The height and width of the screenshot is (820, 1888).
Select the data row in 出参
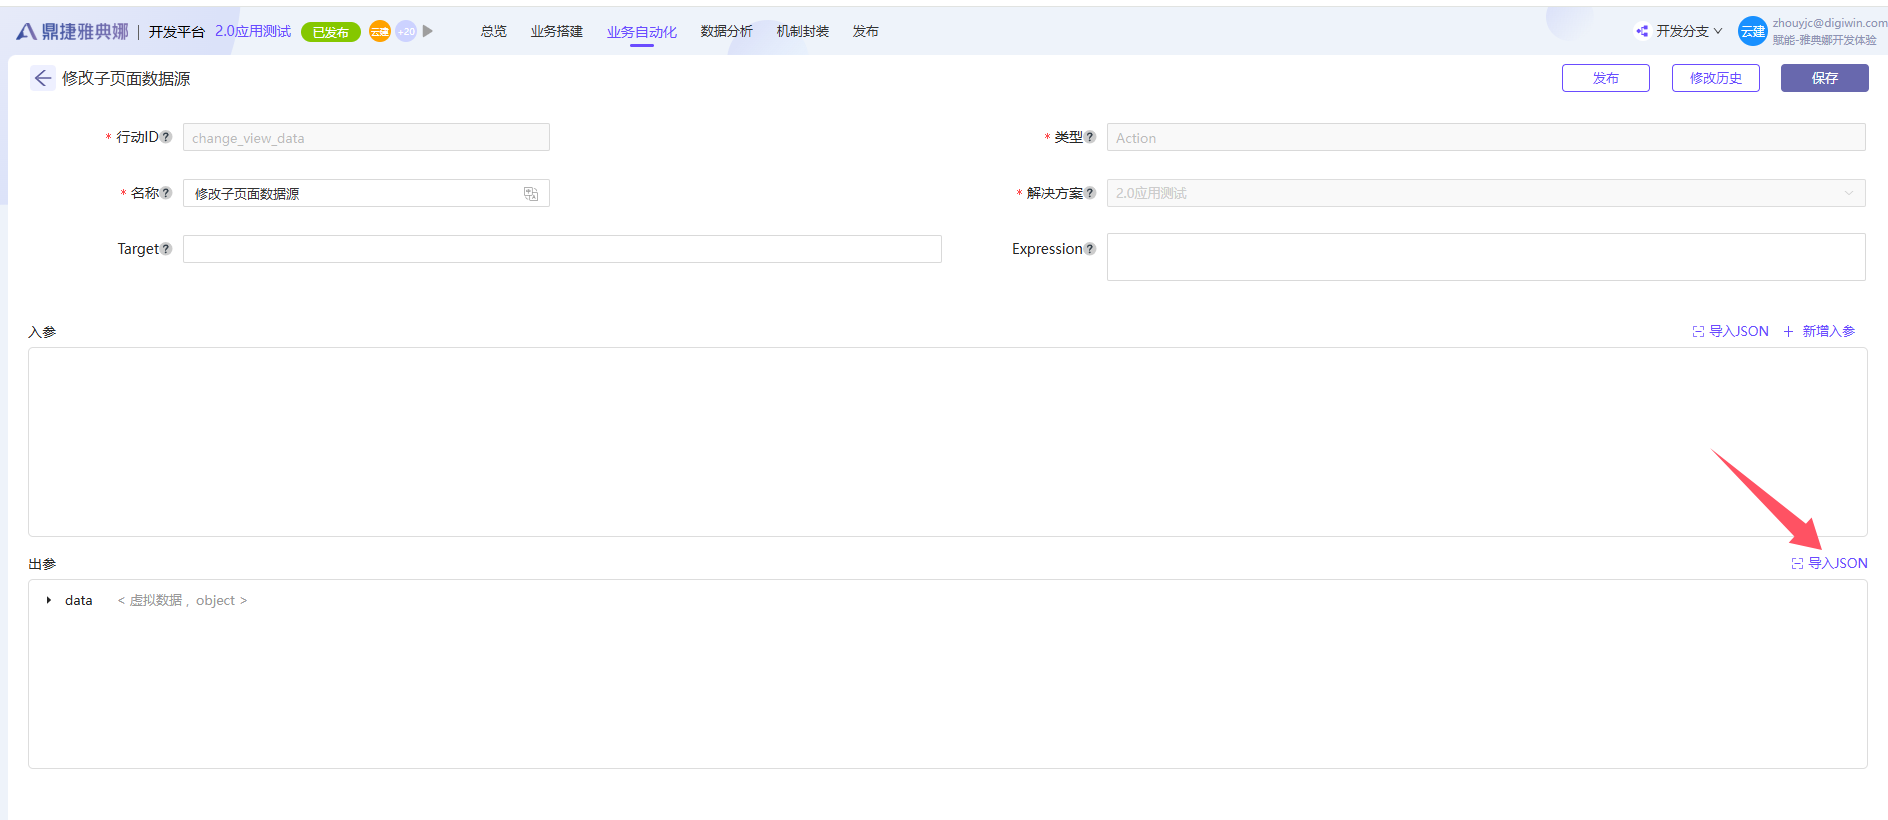947,600
